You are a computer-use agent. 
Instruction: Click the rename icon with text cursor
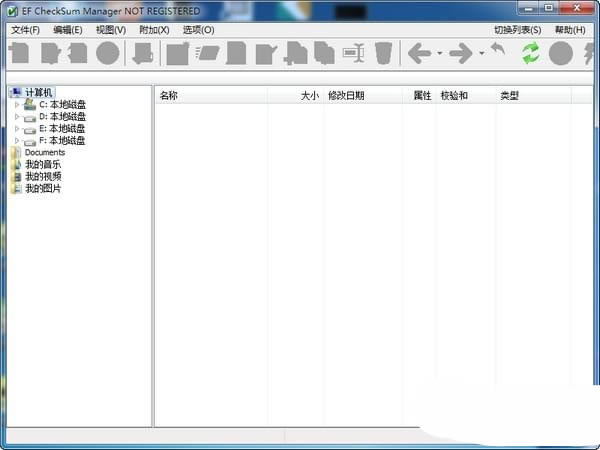pyautogui.click(x=354, y=53)
